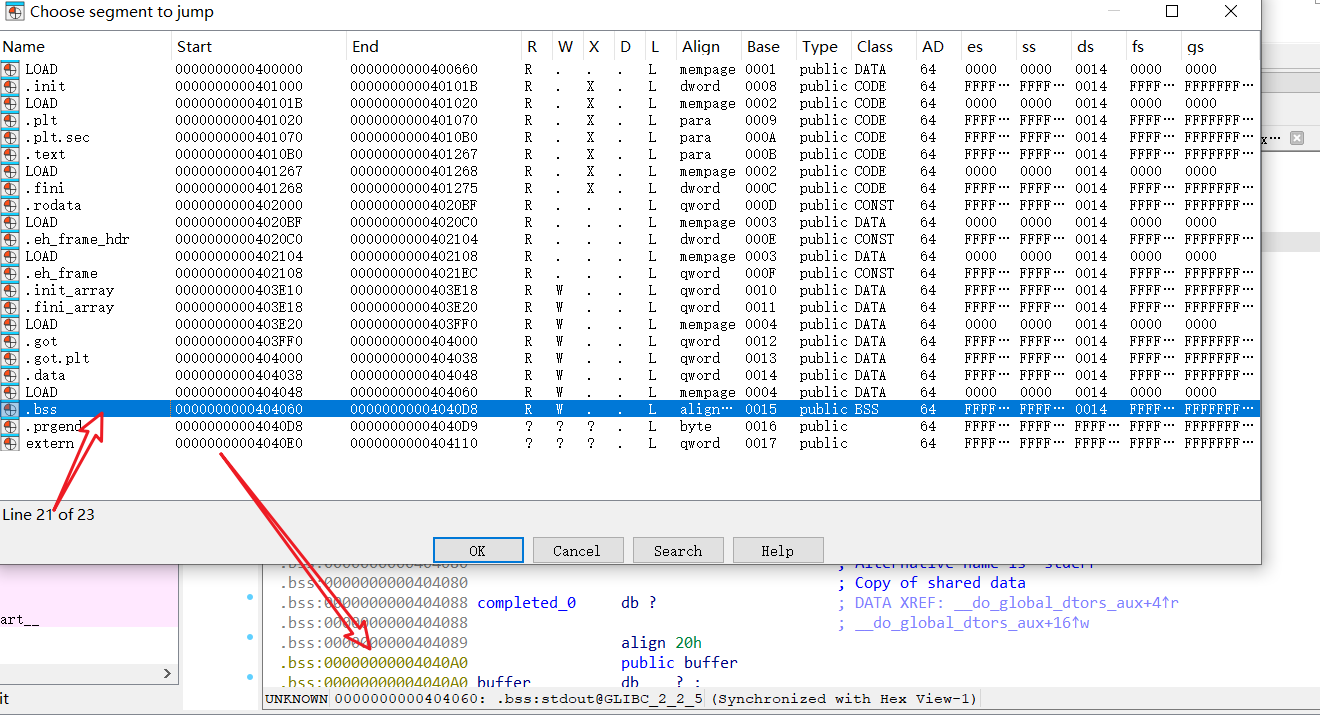Select the .got segment icon
The height and width of the screenshot is (715, 1320).
(10, 341)
